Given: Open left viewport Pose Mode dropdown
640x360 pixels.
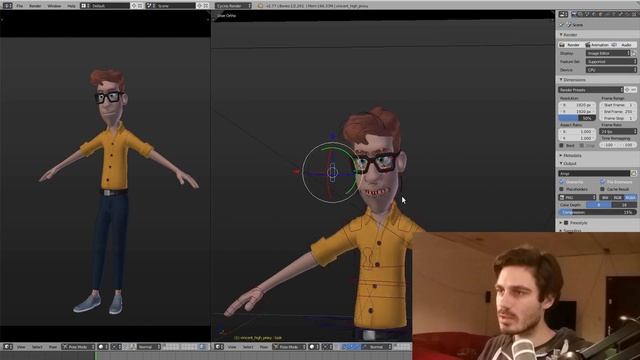Looking at the screenshot, I should (x=78, y=347).
